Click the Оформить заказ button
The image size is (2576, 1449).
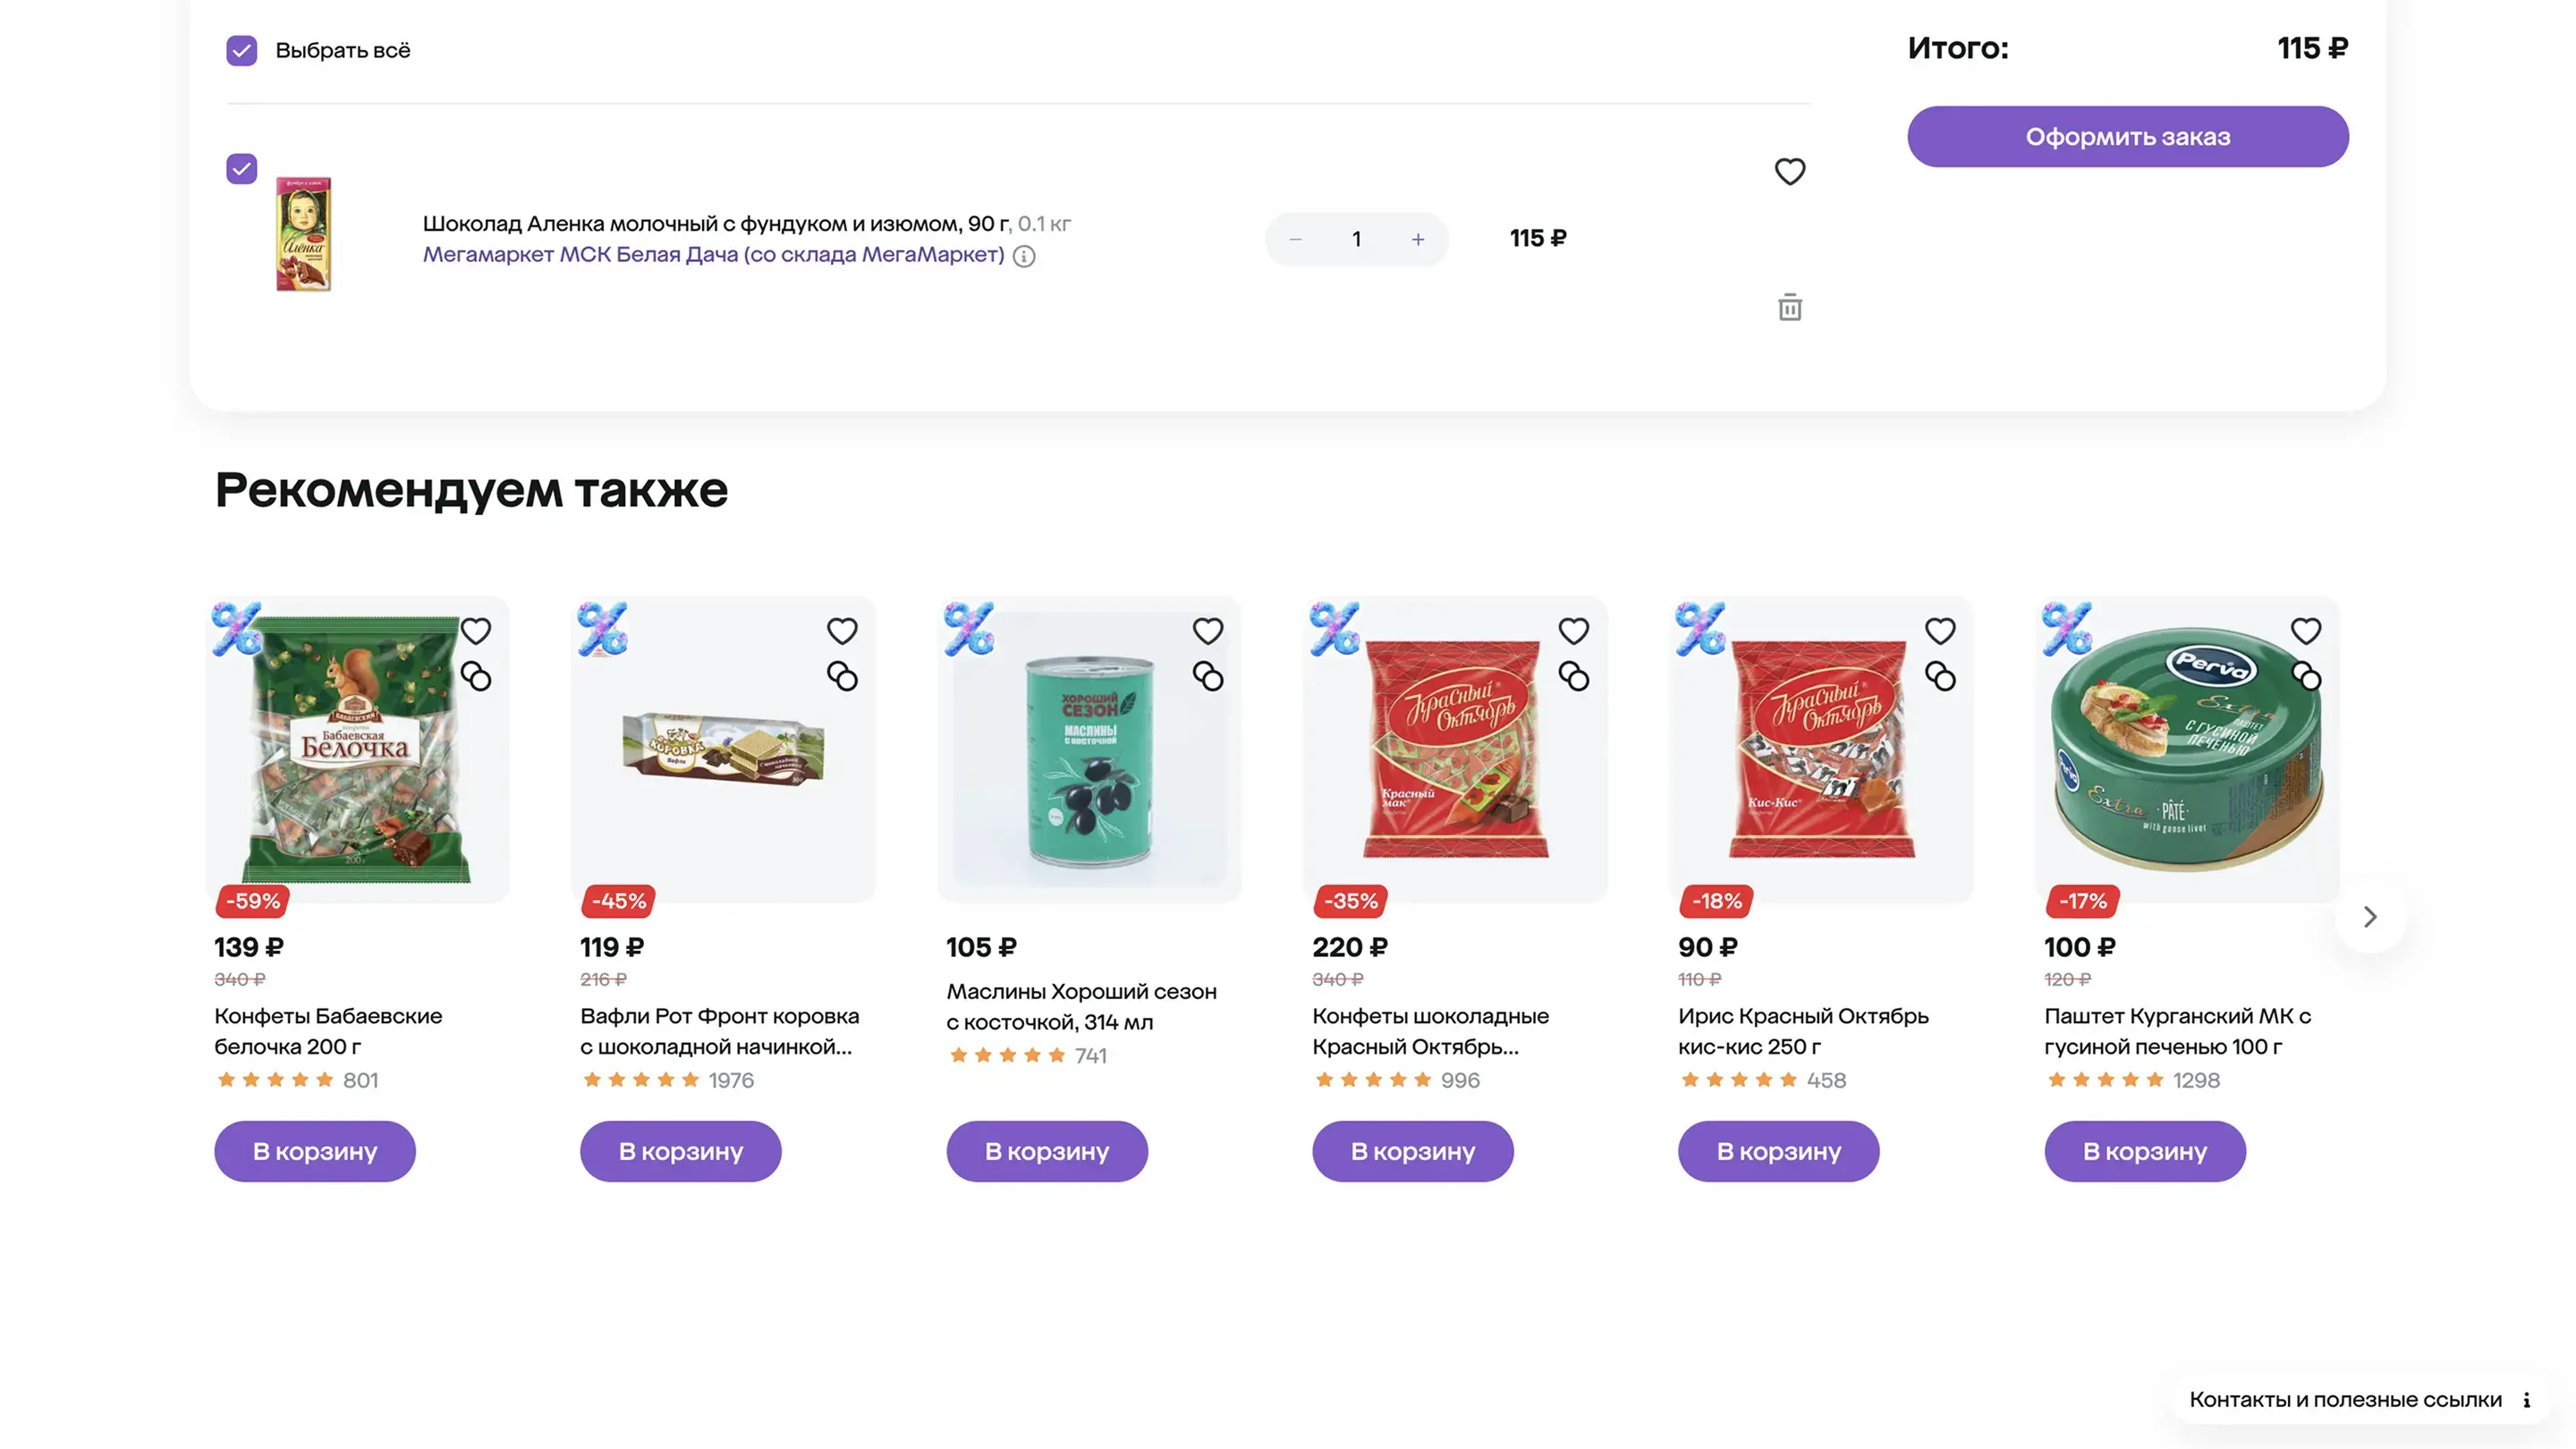(2127, 137)
